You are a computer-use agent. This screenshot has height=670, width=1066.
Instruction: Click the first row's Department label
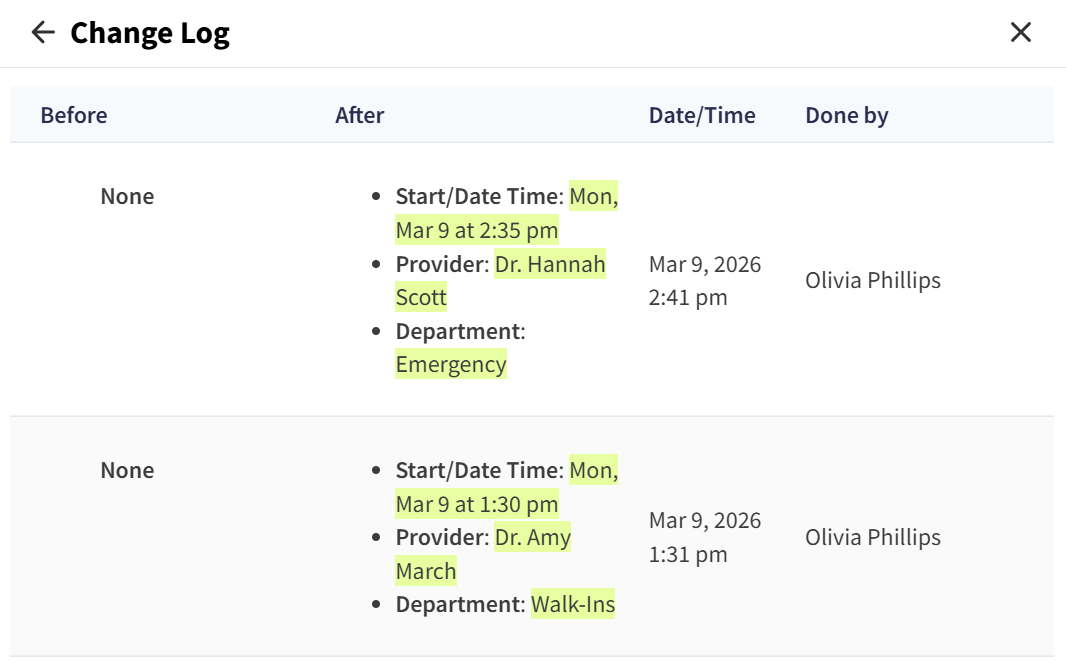pyautogui.click(x=458, y=331)
